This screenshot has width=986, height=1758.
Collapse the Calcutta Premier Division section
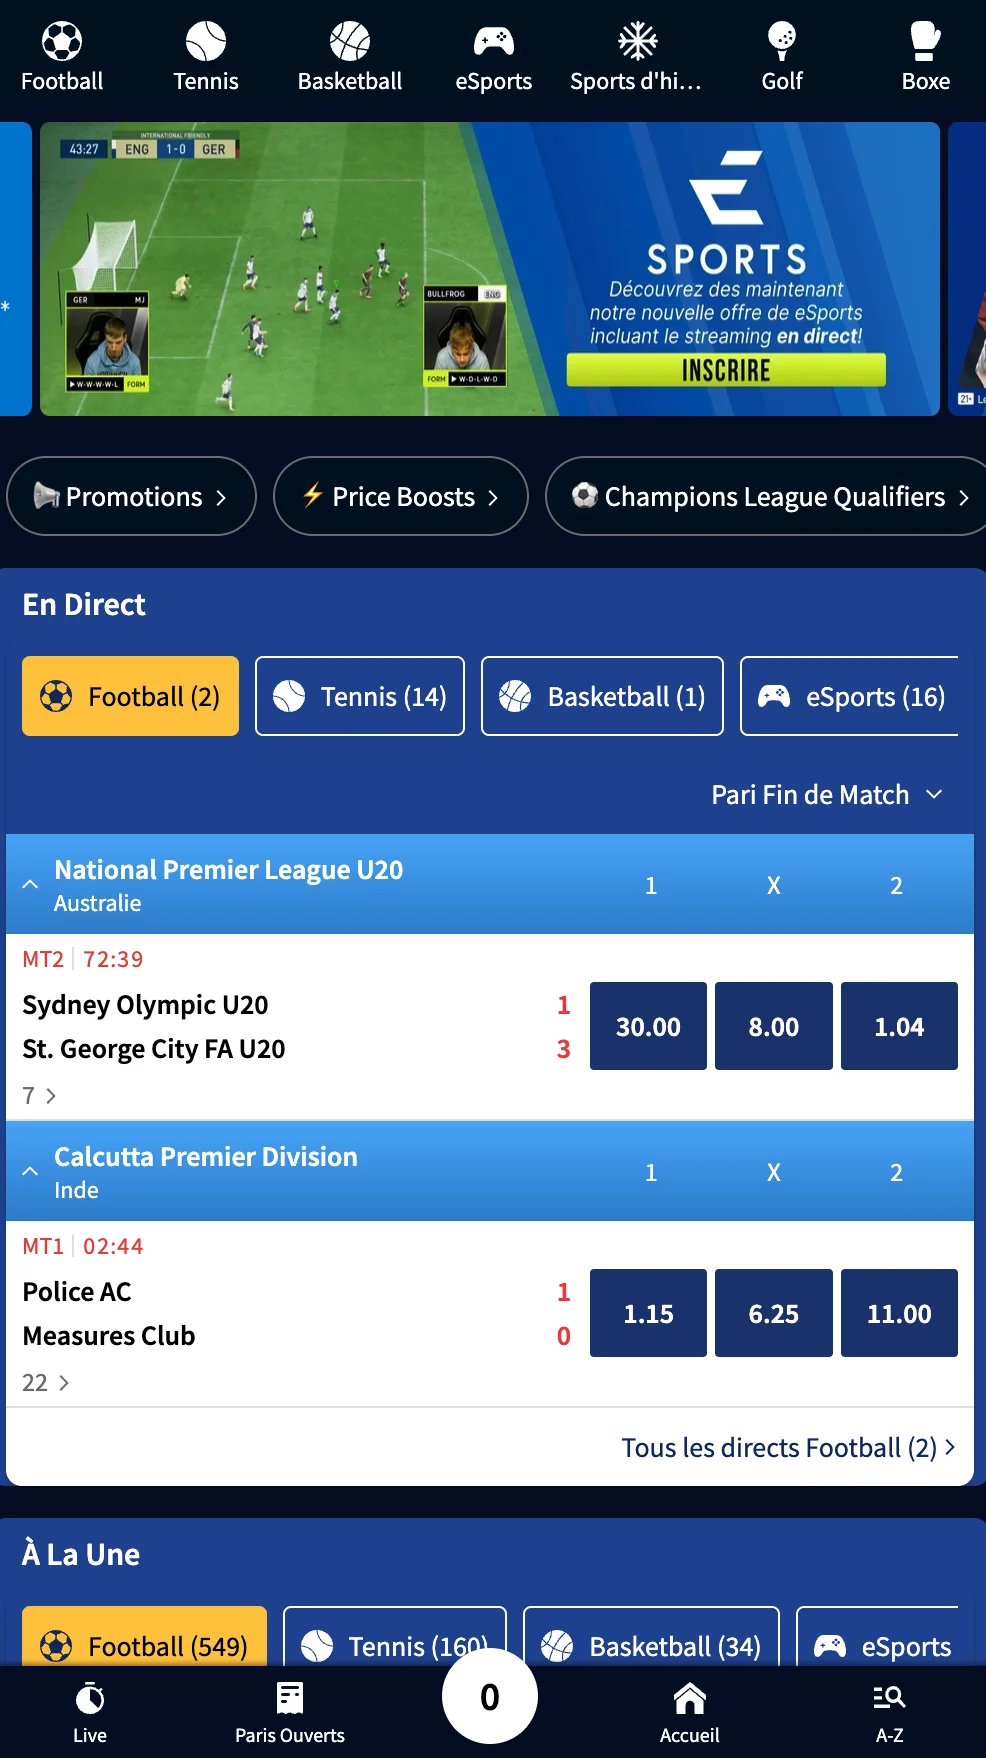(x=30, y=1171)
